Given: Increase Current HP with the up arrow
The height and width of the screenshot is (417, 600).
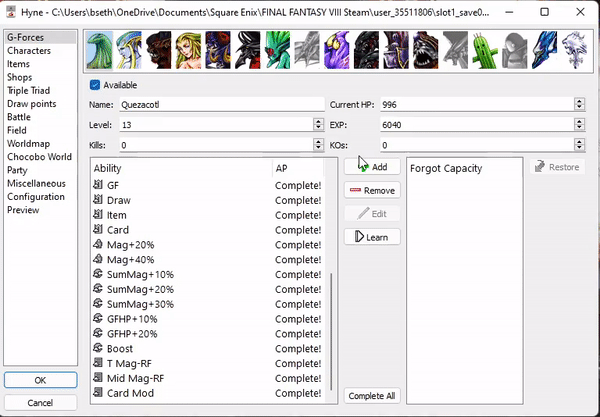Looking at the screenshot, I should 579,101.
